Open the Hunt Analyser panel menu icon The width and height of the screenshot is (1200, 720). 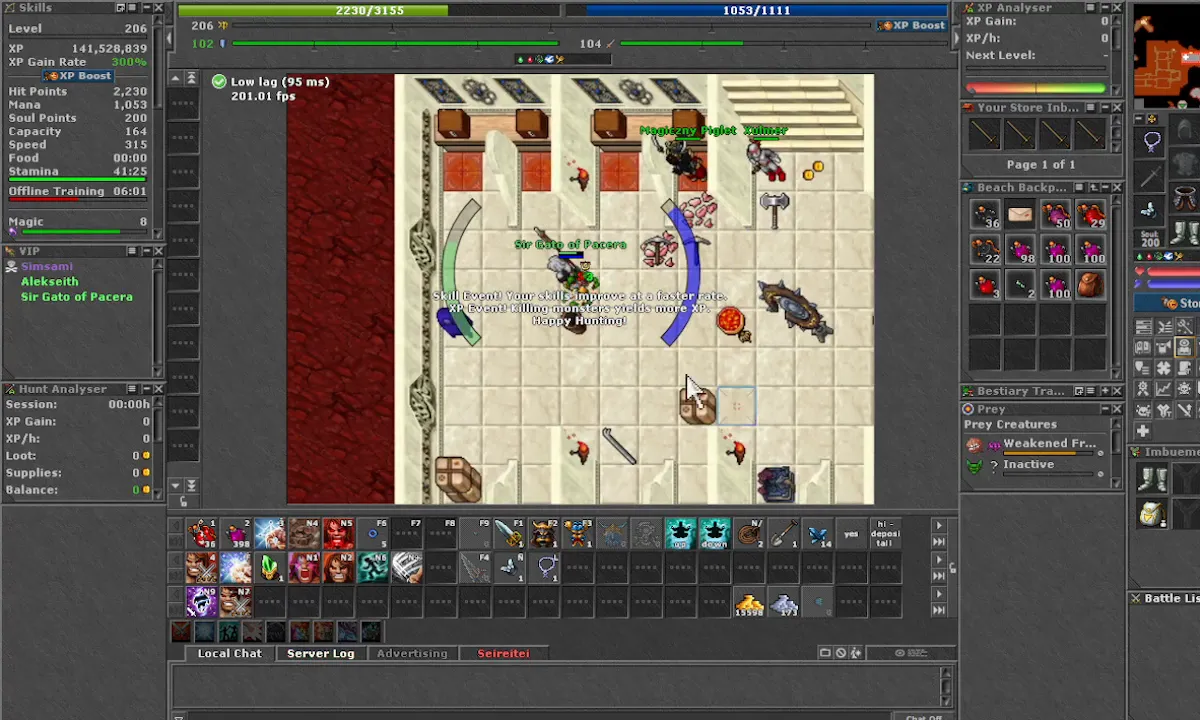pyautogui.click(x=131, y=389)
